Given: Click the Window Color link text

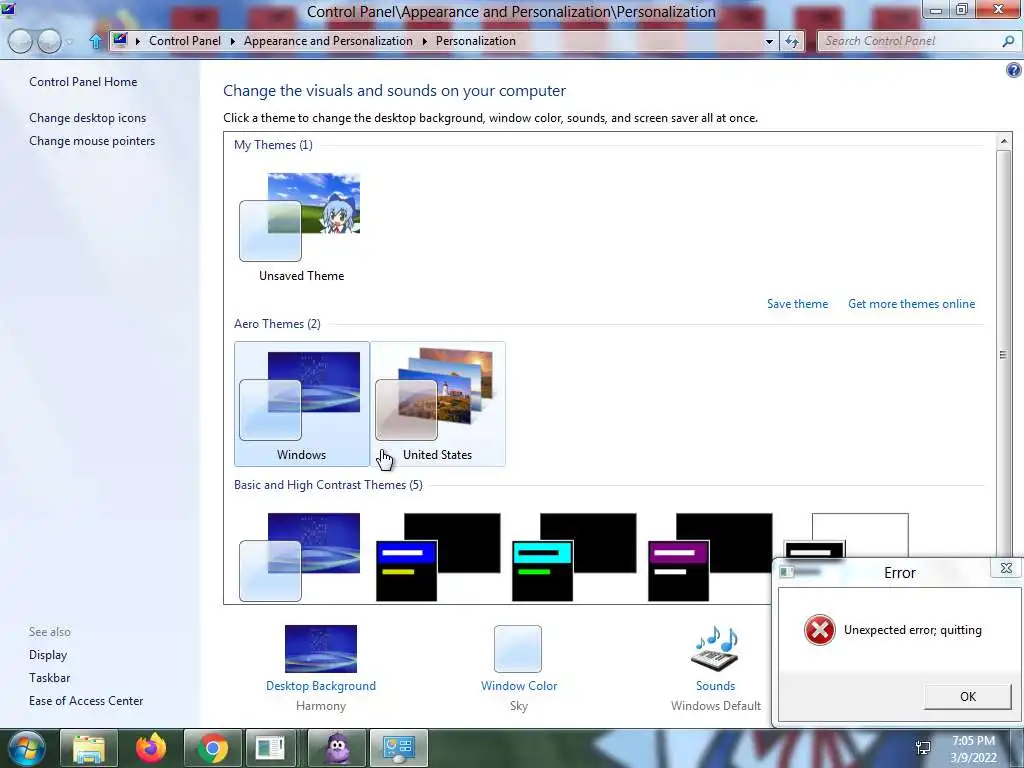Looking at the screenshot, I should 519,686.
